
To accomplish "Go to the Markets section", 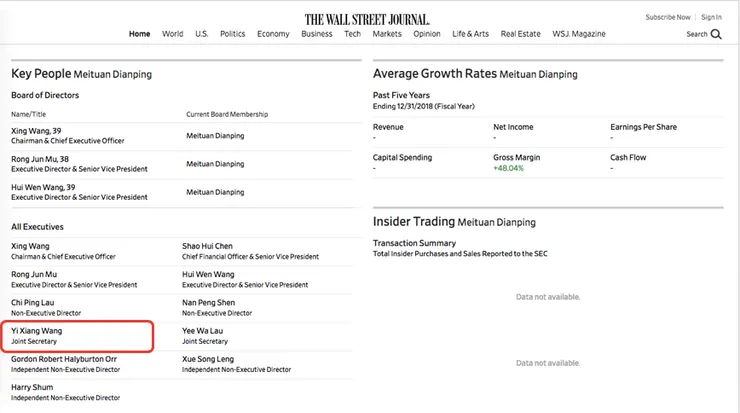I will pyautogui.click(x=387, y=34).
